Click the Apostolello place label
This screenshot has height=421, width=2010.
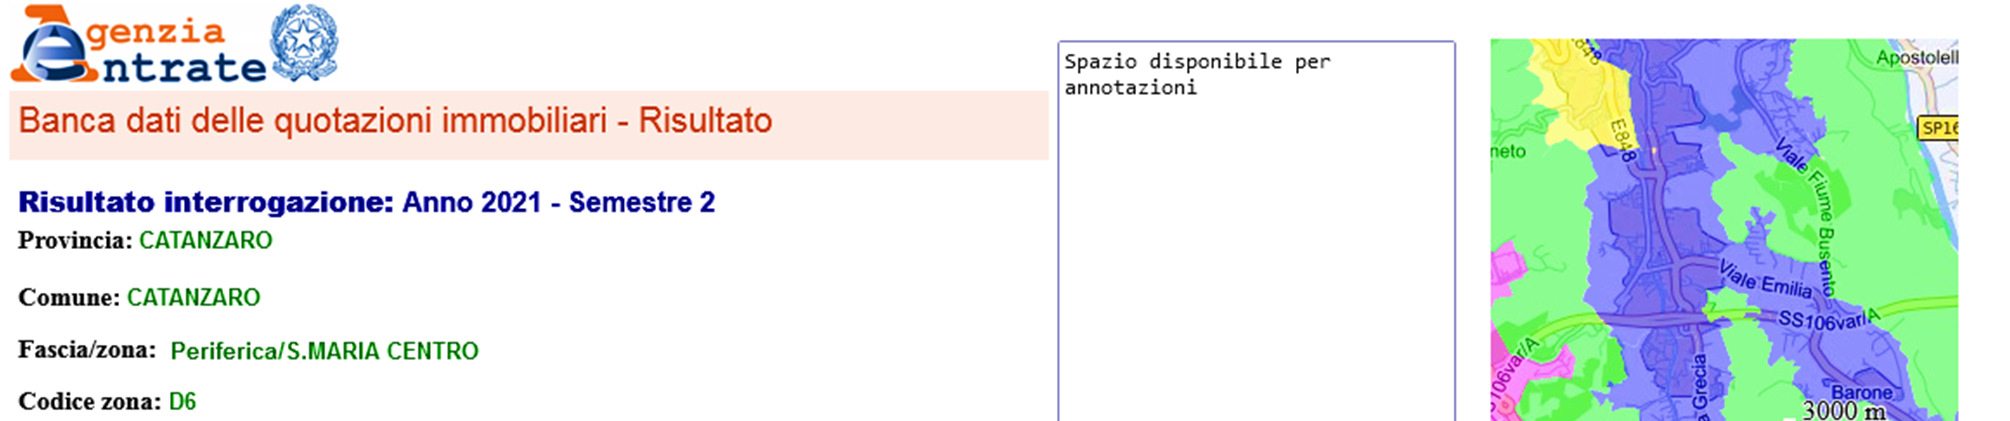[1916, 58]
